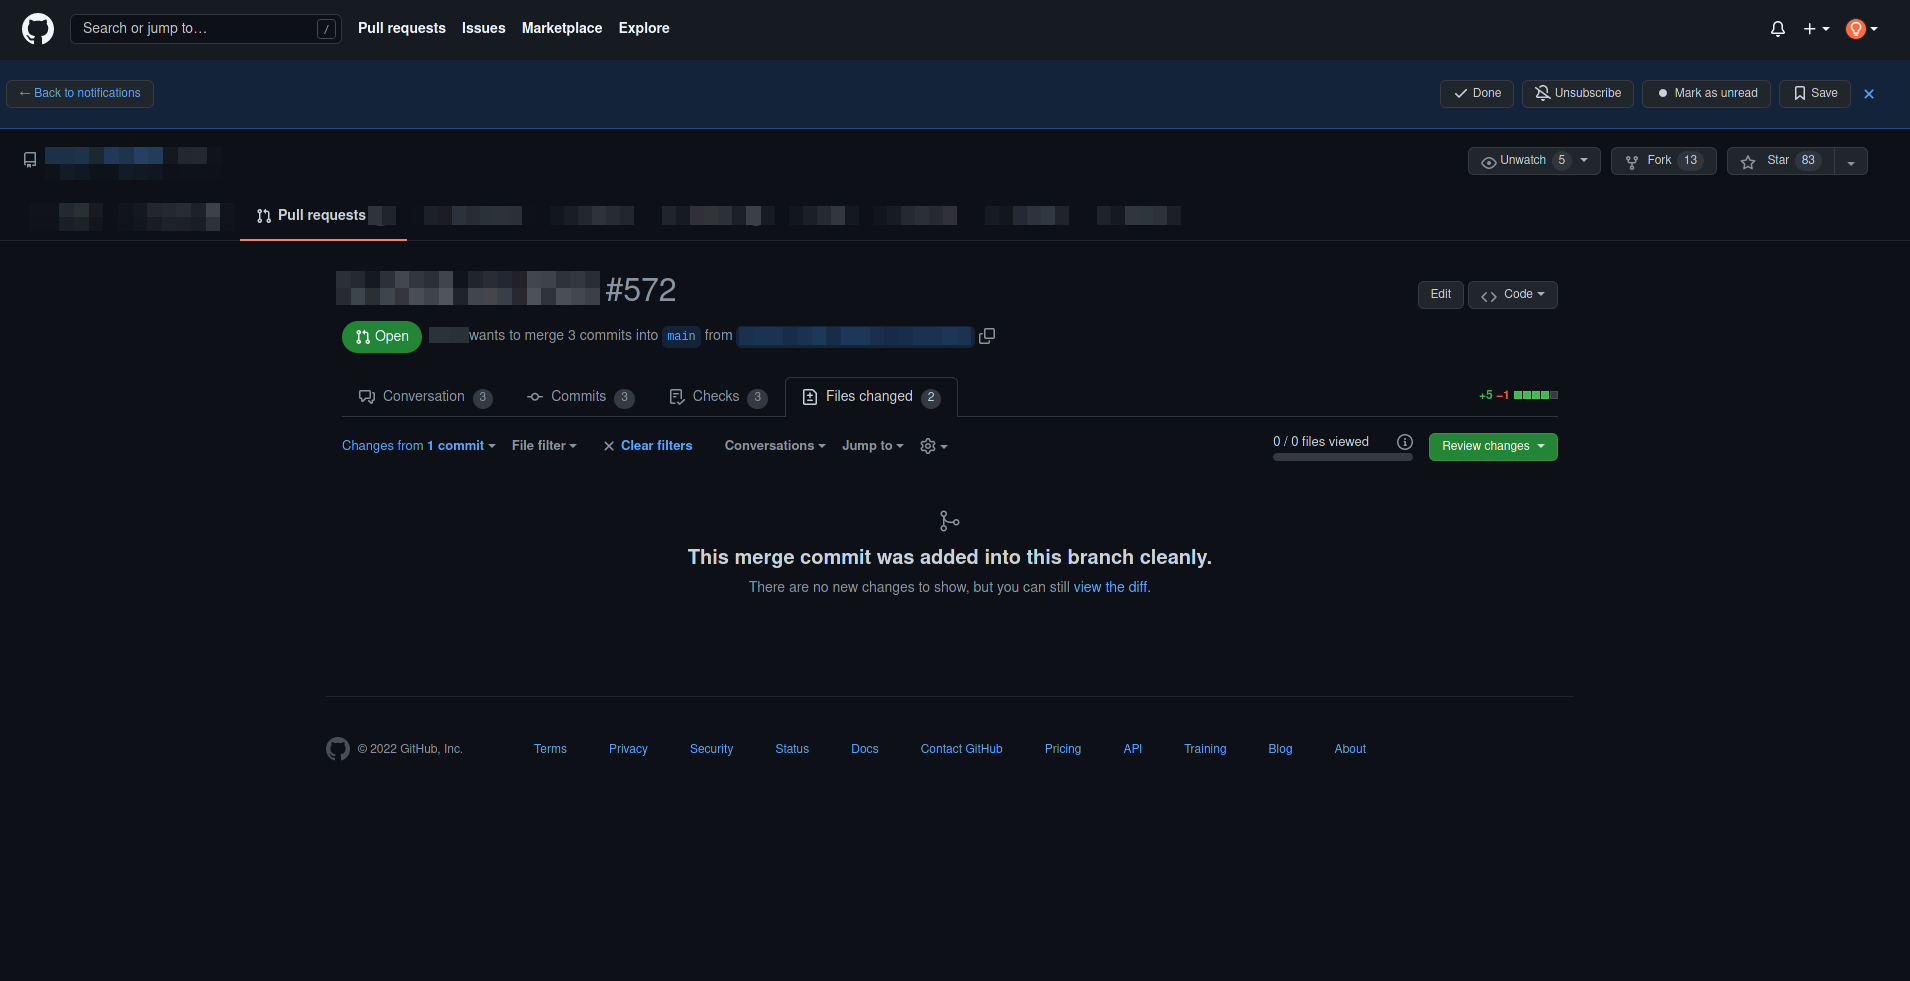The image size is (1910, 981).
Task: Open the Jump to dropdown
Action: tap(871, 446)
